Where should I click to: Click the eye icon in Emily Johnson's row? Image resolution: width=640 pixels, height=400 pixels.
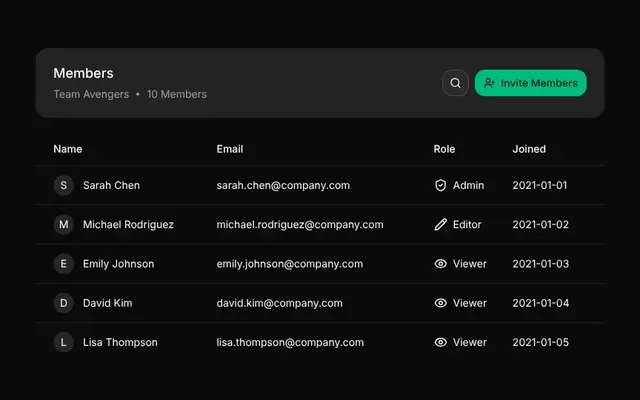(x=440, y=264)
